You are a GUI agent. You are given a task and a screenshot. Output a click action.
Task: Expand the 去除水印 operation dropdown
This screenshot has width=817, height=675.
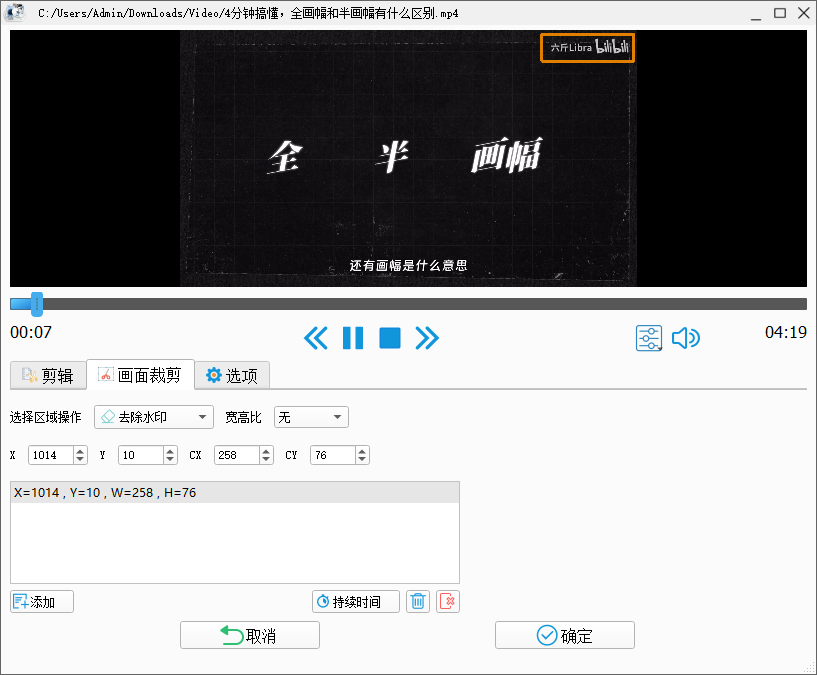click(154, 417)
